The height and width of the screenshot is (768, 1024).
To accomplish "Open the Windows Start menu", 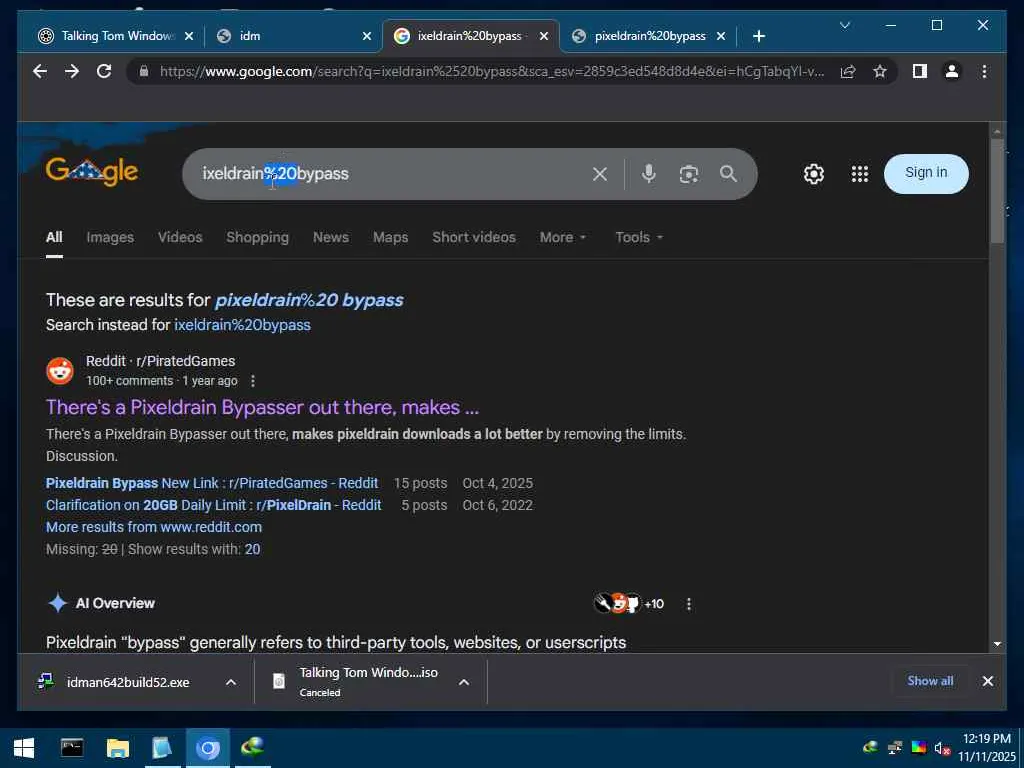I will click(24, 748).
